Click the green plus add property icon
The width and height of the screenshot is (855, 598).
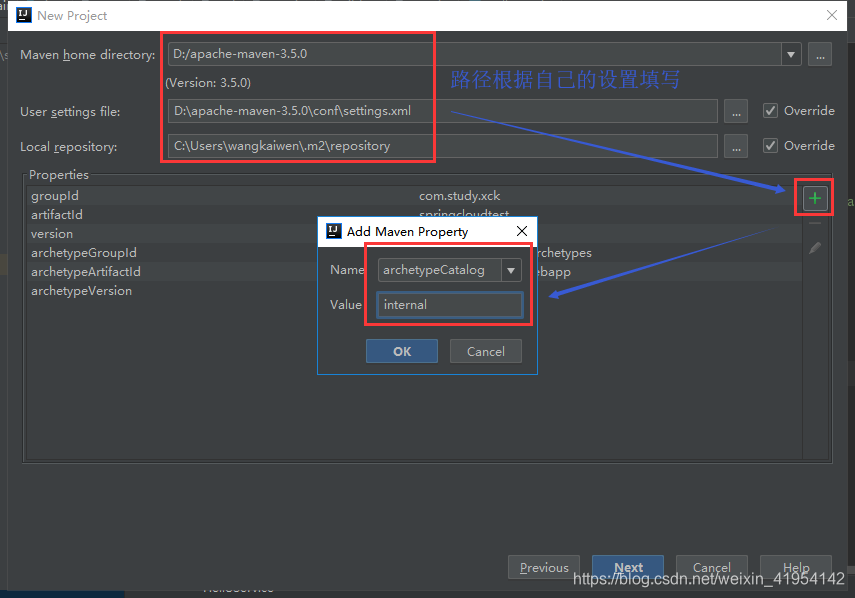click(815, 198)
